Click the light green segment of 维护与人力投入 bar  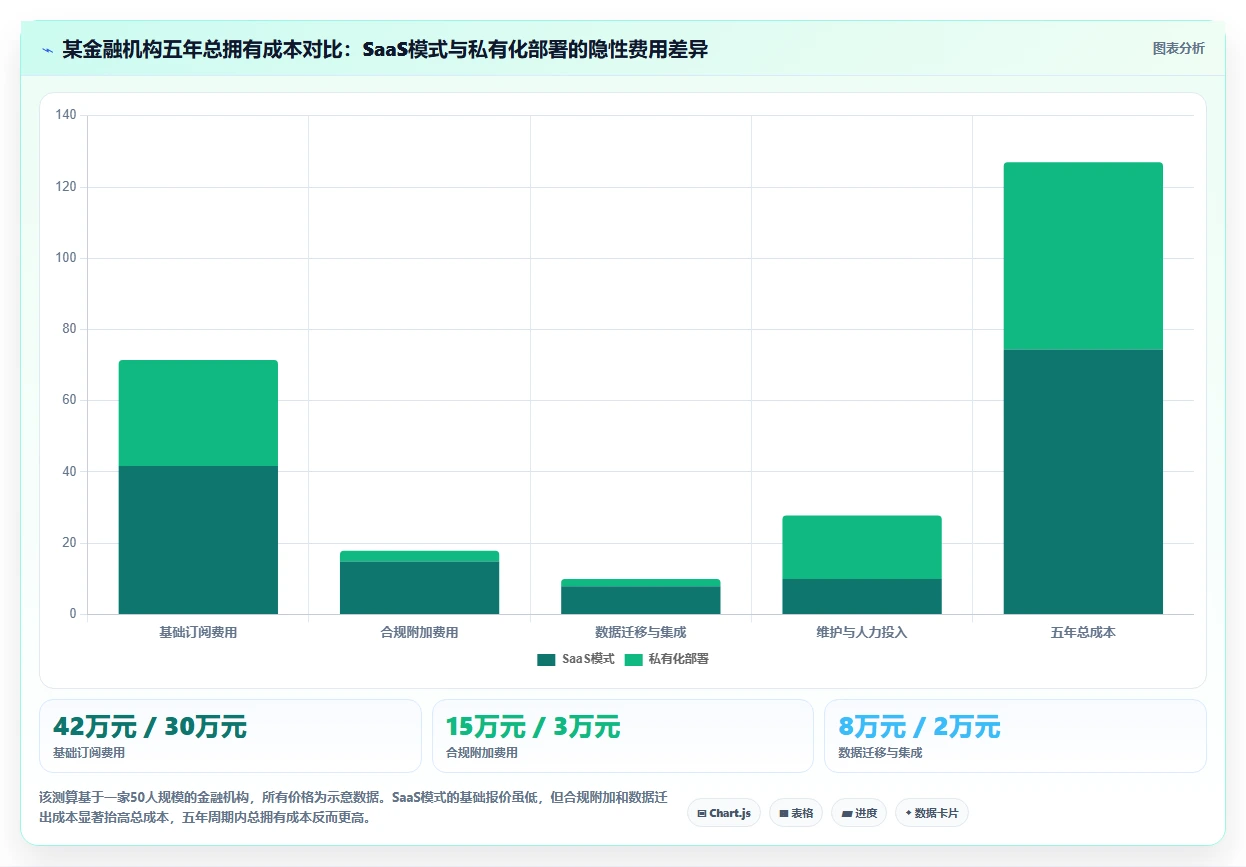click(x=862, y=547)
